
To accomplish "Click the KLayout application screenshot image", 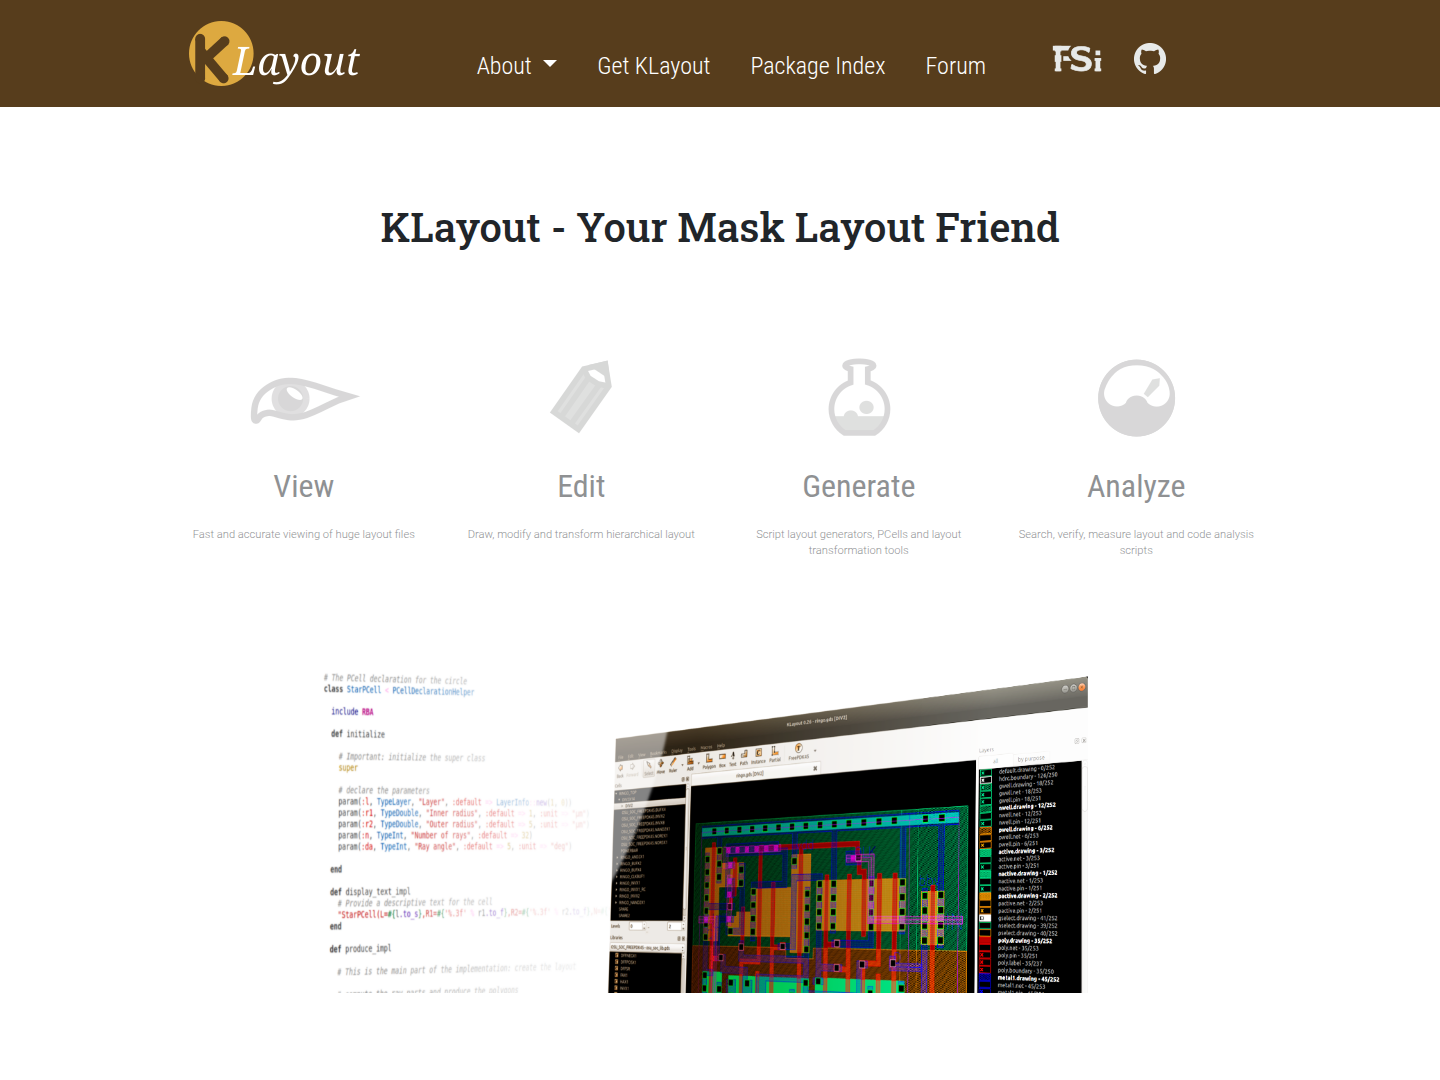I will (x=848, y=835).
